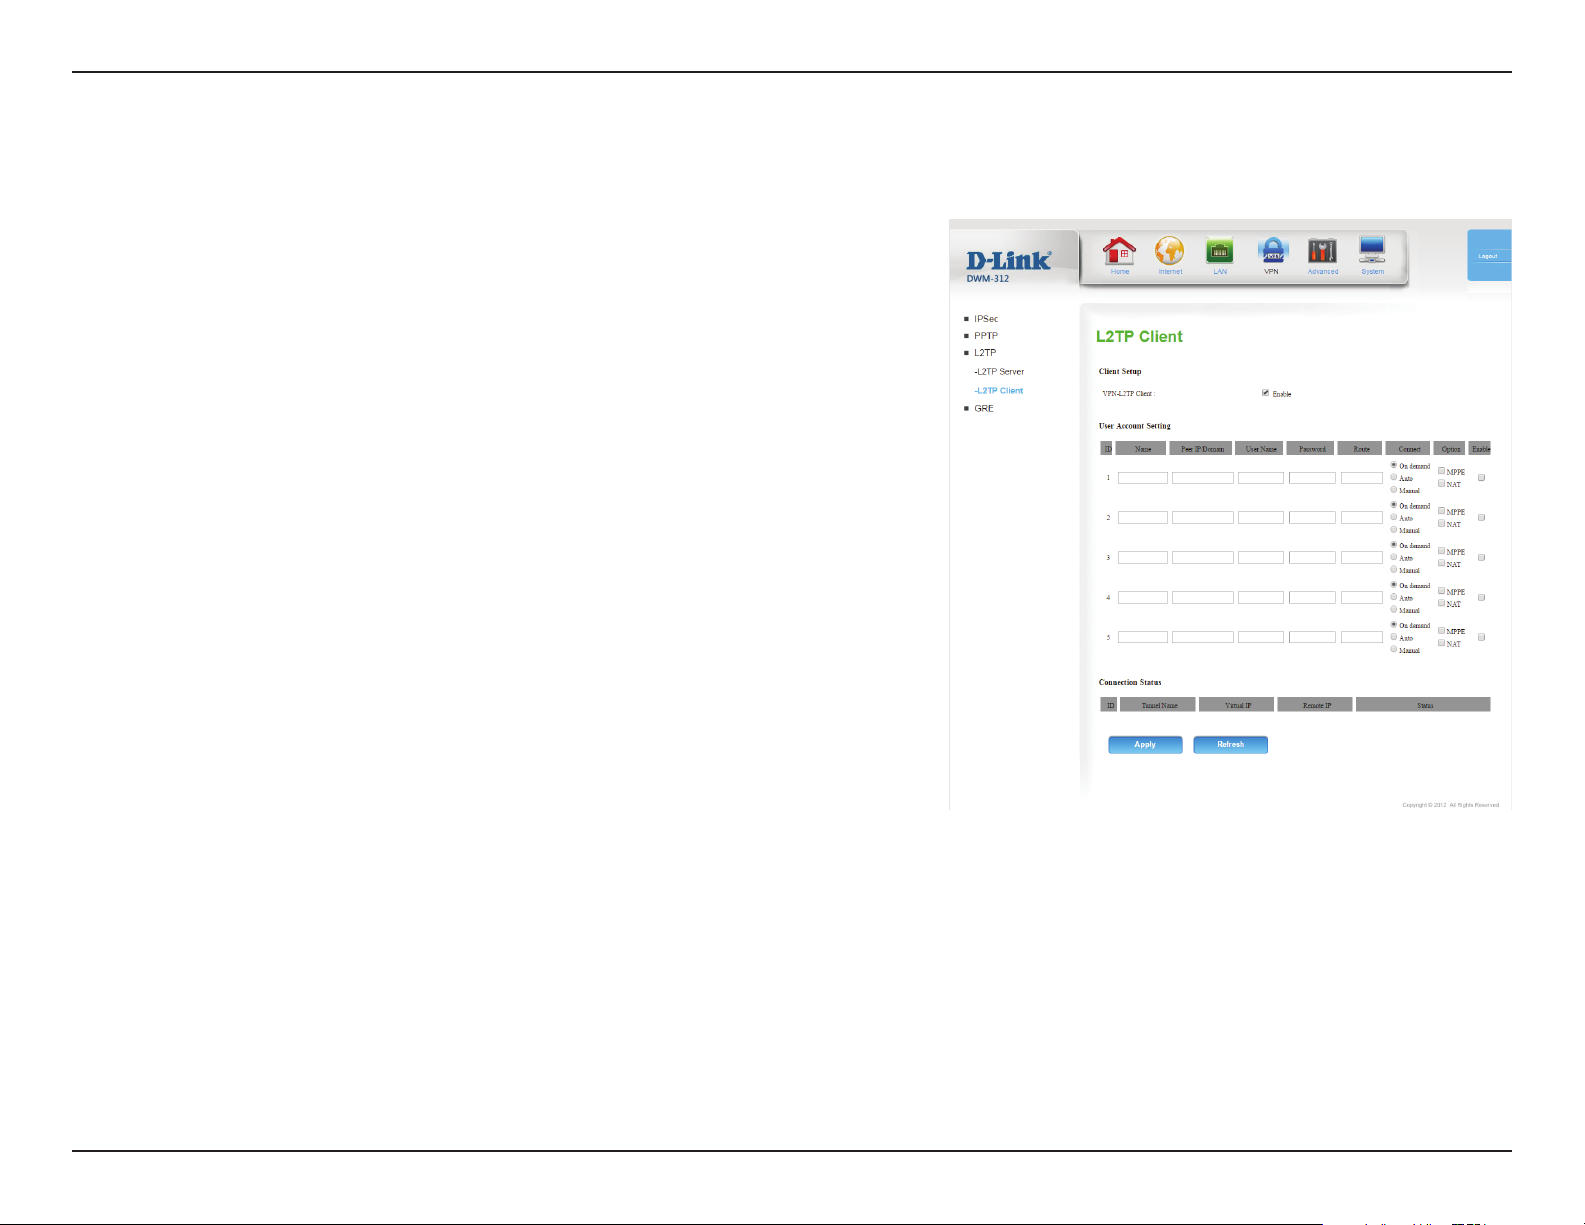1585x1225 pixels.
Task: Open the LAN settings icon
Action: point(1219,252)
